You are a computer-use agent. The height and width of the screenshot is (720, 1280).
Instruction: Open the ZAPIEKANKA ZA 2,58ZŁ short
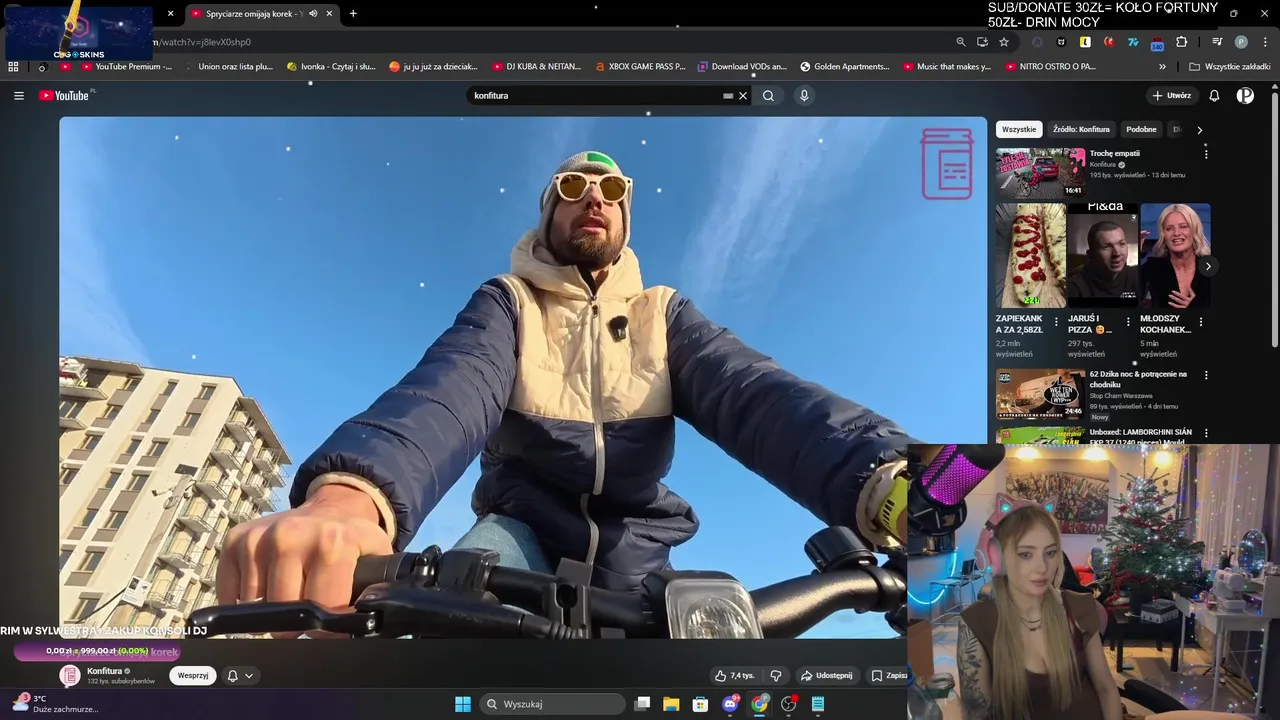click(x=1030, y=256)
